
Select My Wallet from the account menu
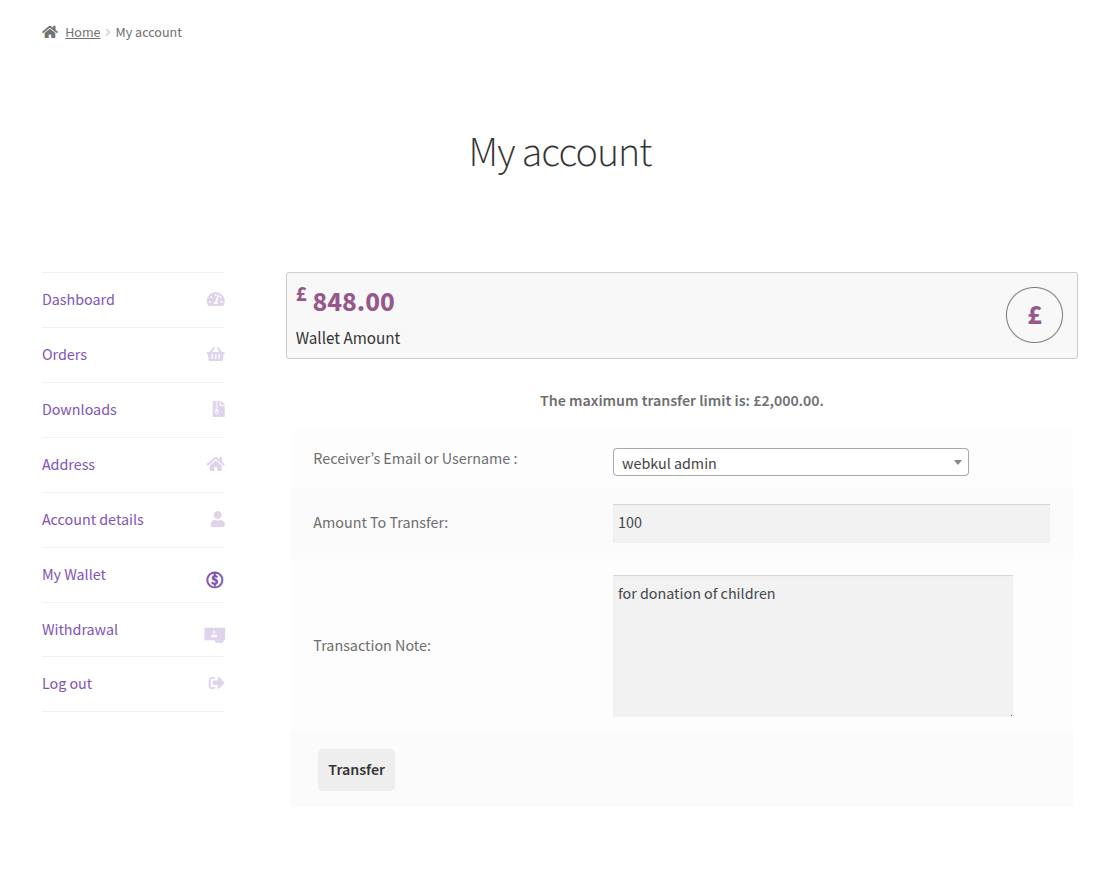pos(73,574)
